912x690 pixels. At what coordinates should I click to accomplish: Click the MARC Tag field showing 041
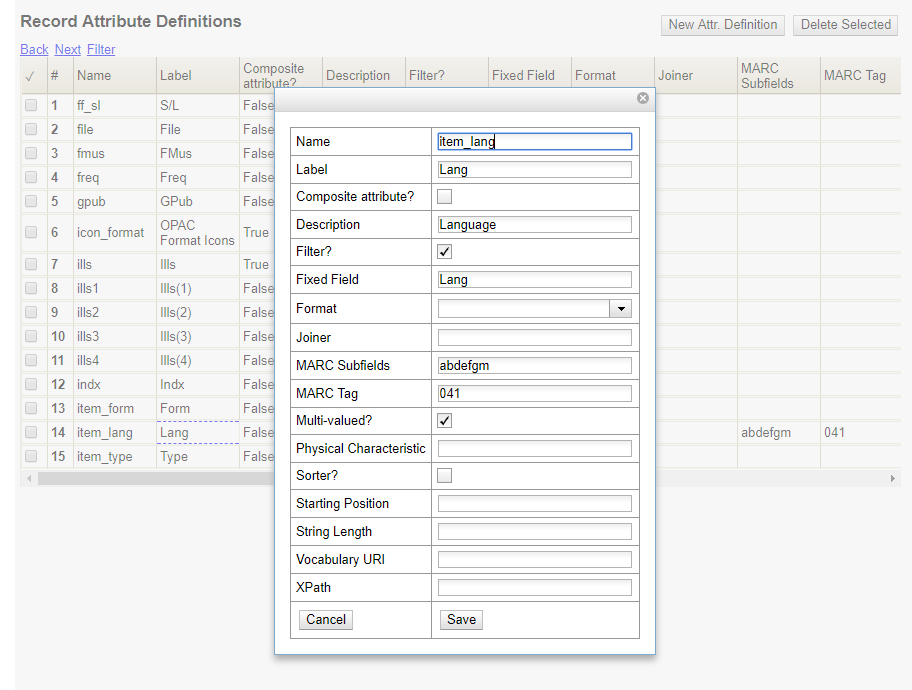(534, 393)
